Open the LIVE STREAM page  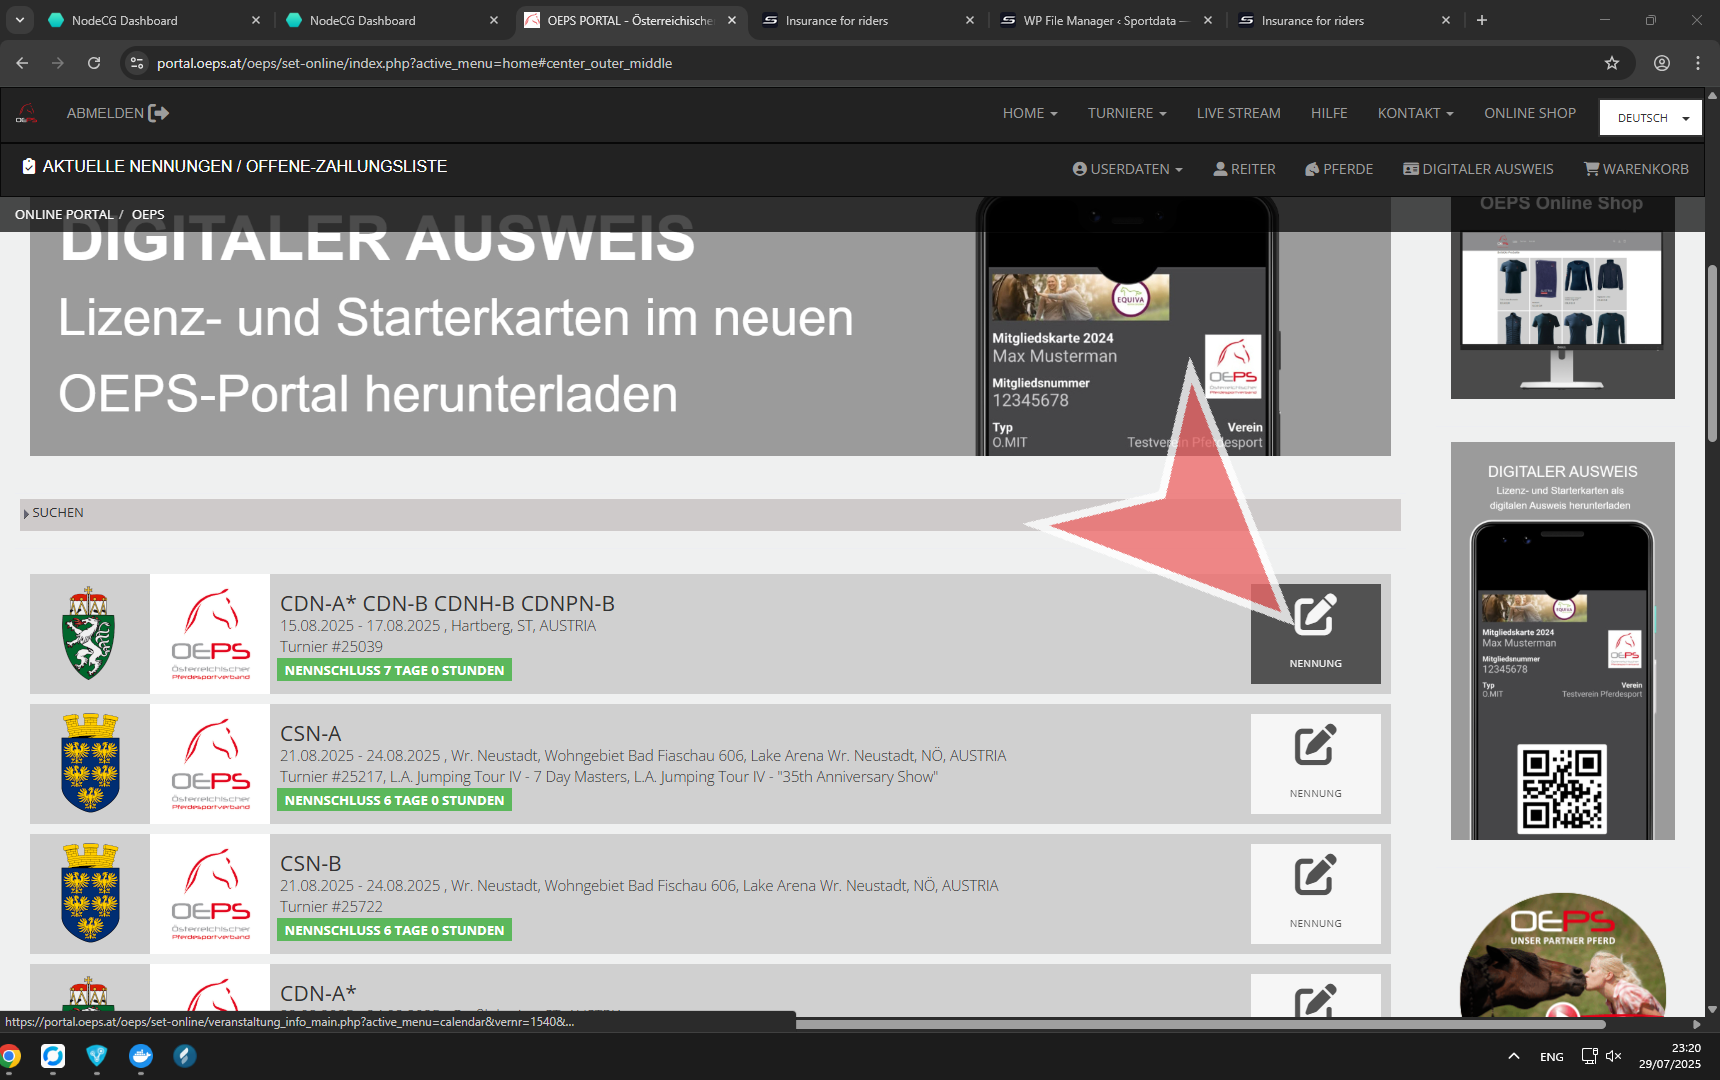point(1238,113)
